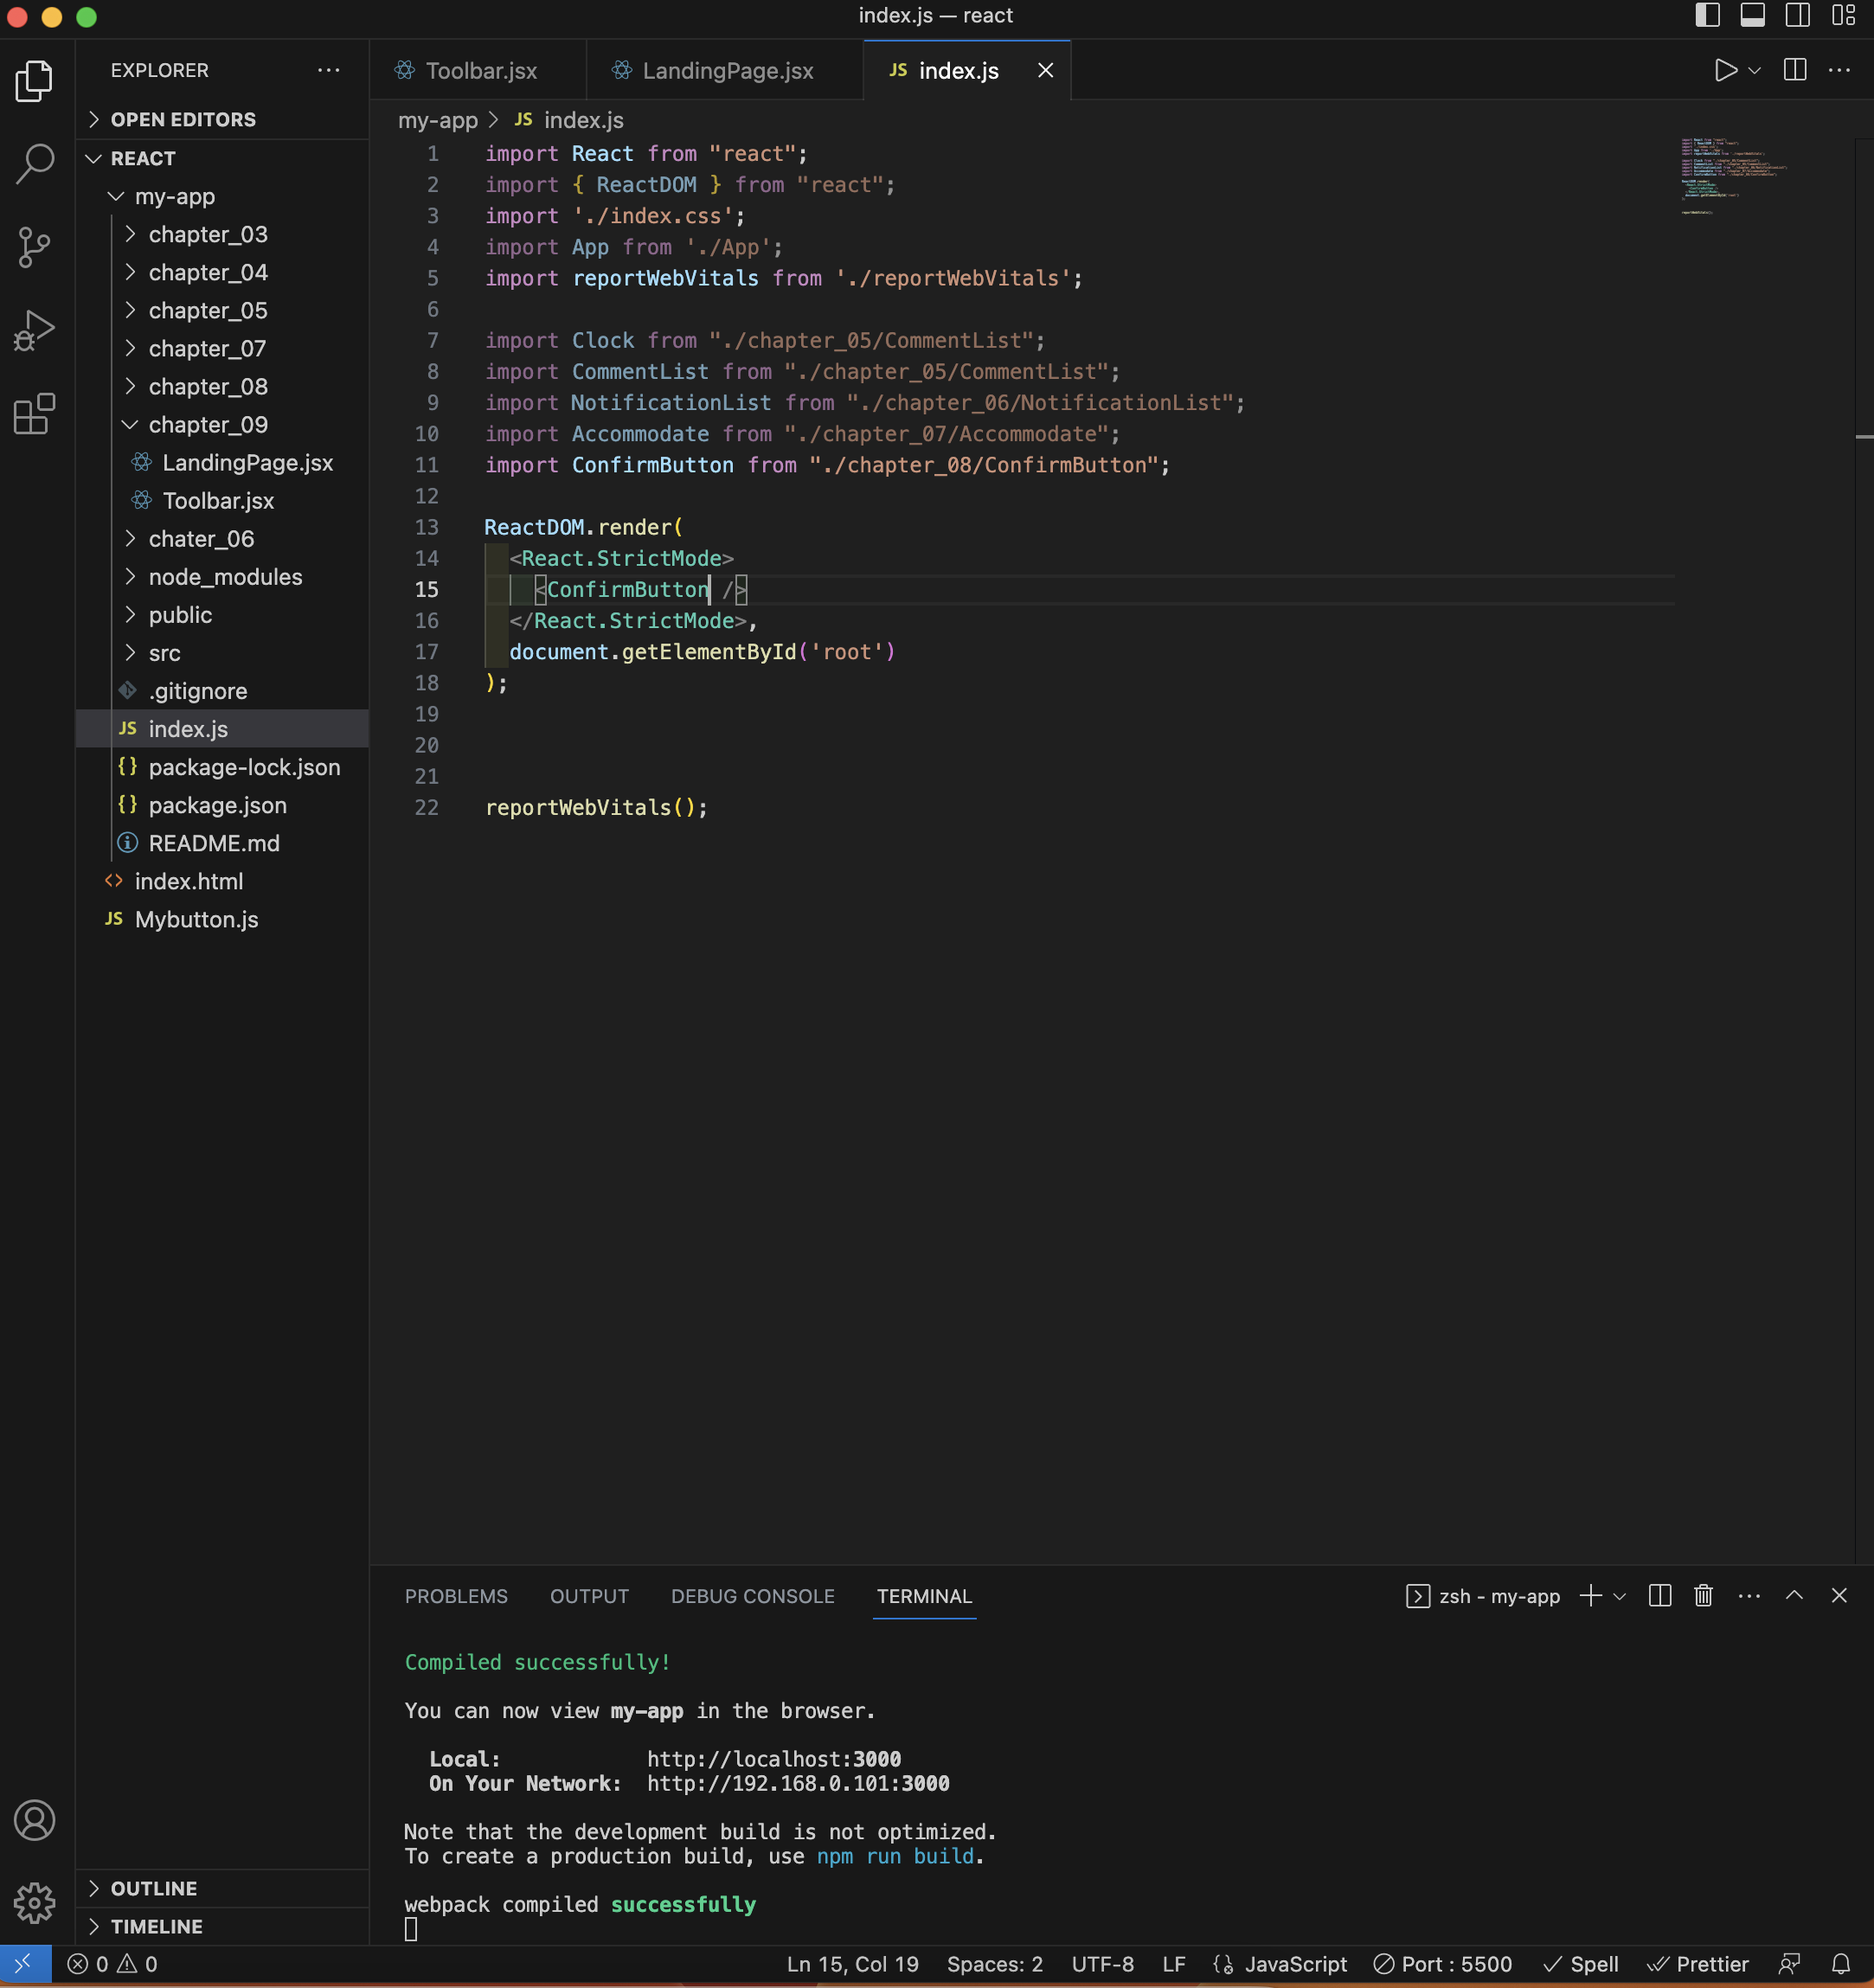Viewport: 1874px width, 1988px height.
Task: Change indentation via Spaces: 2
Action: click(994, 1964)
